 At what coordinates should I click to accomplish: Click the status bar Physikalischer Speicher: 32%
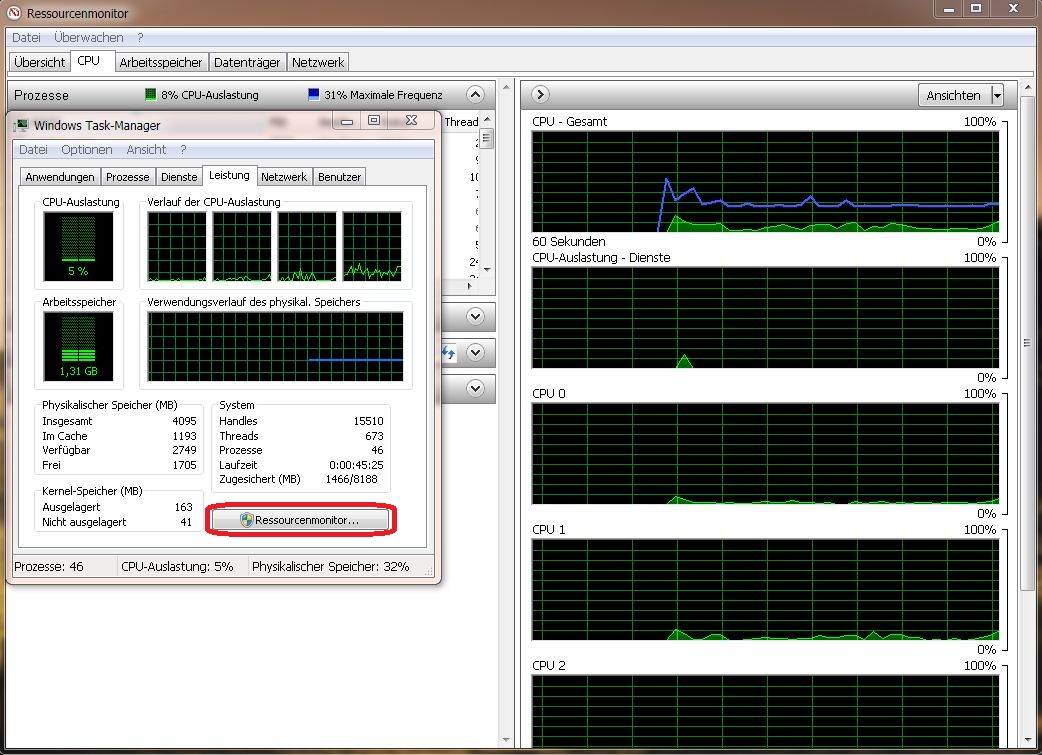[330, 566]
